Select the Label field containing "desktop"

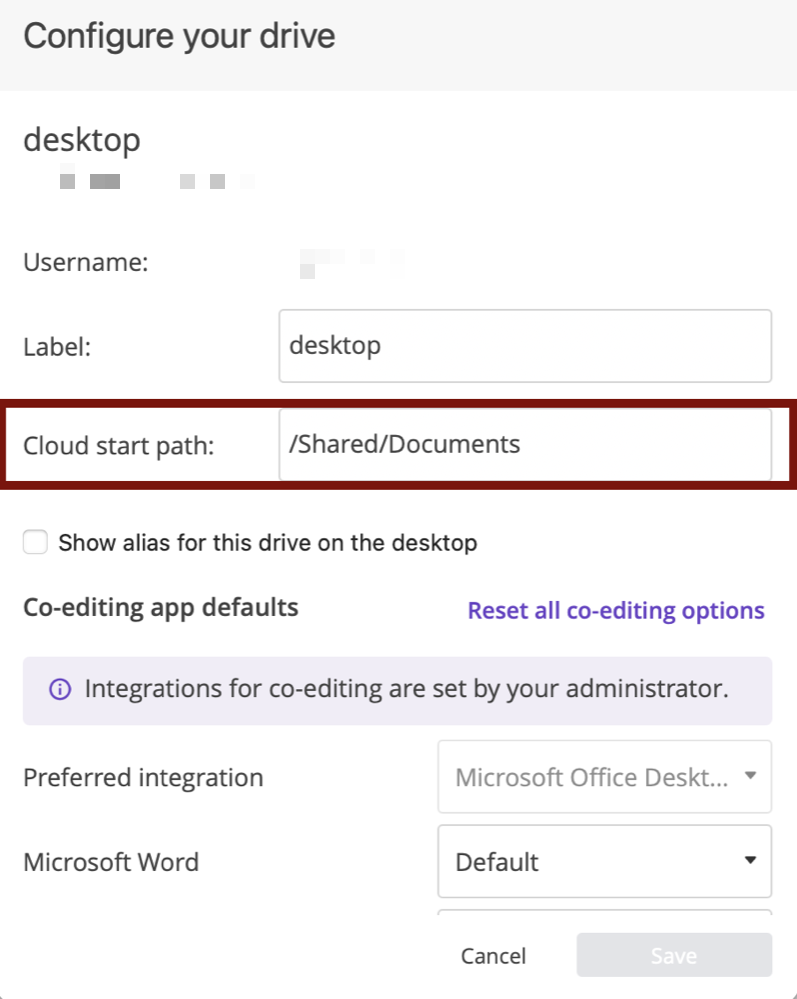[525, 345]
